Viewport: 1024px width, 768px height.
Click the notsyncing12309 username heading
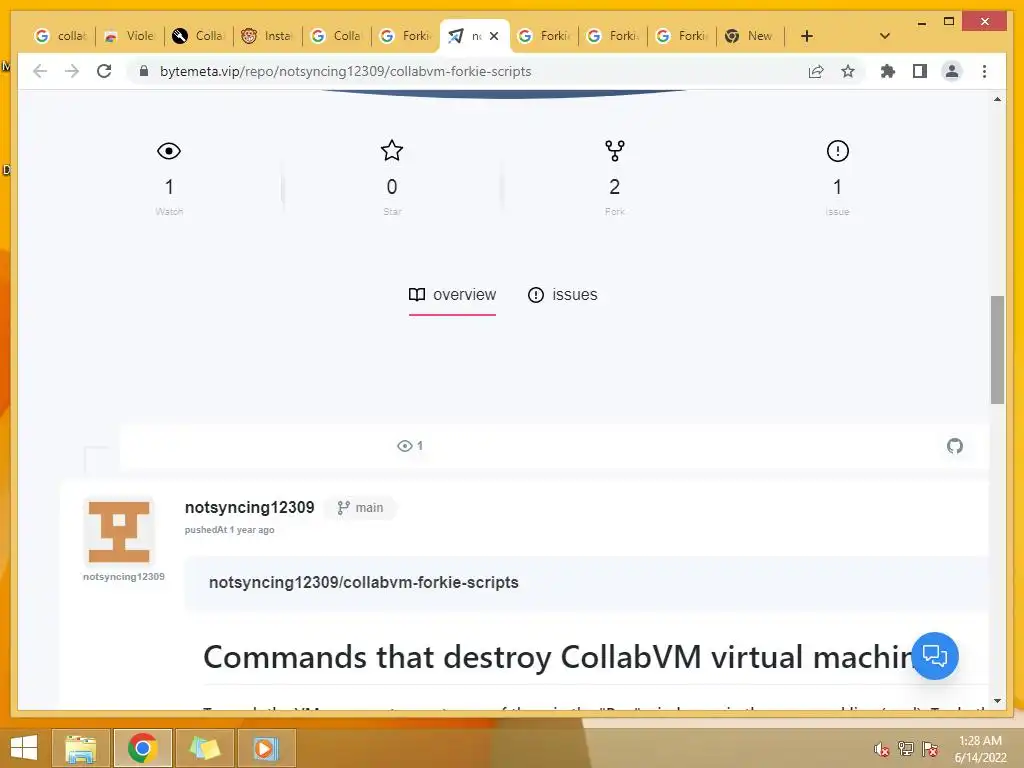click(x=249, y=507)
